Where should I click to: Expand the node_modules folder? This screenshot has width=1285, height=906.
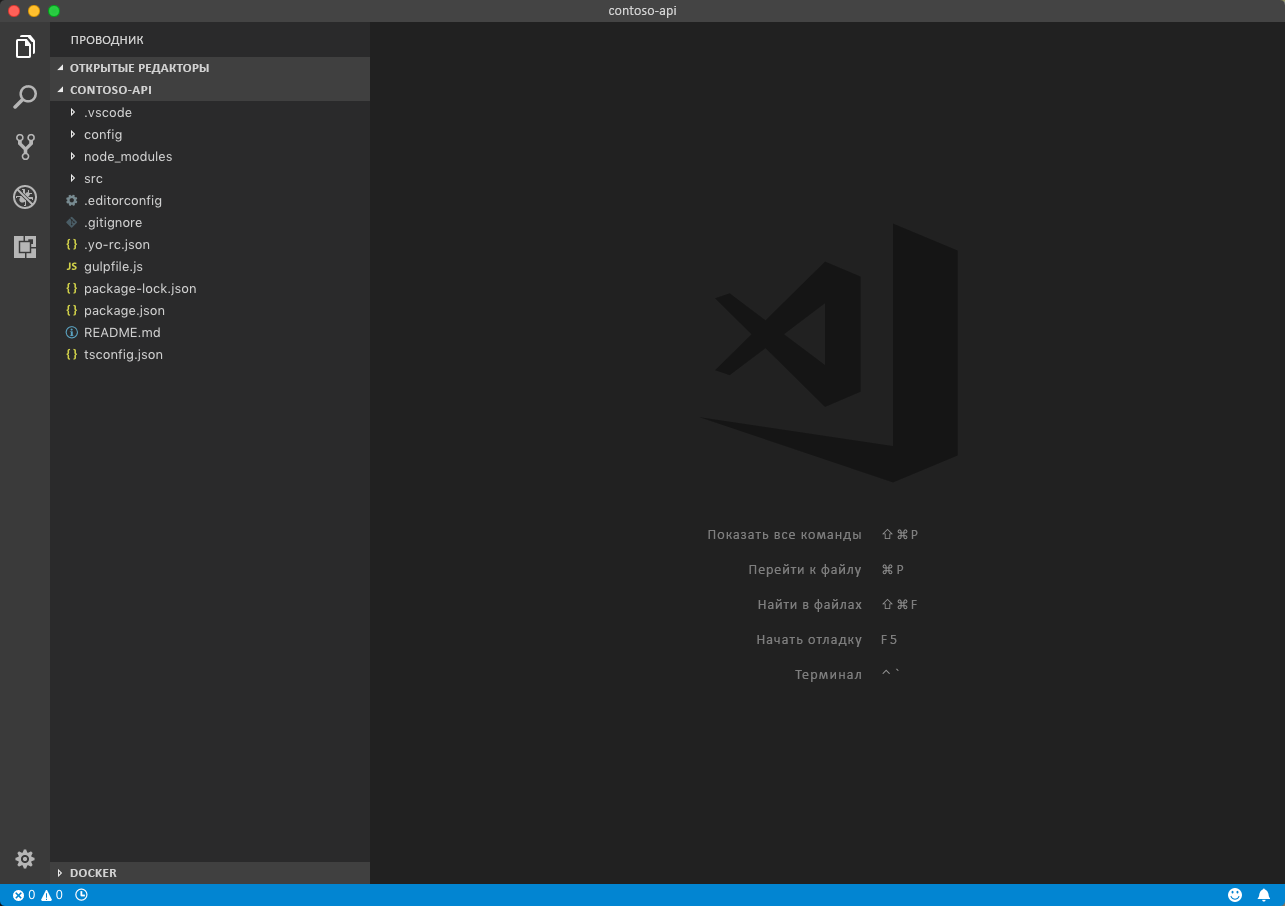coord(128,156)
